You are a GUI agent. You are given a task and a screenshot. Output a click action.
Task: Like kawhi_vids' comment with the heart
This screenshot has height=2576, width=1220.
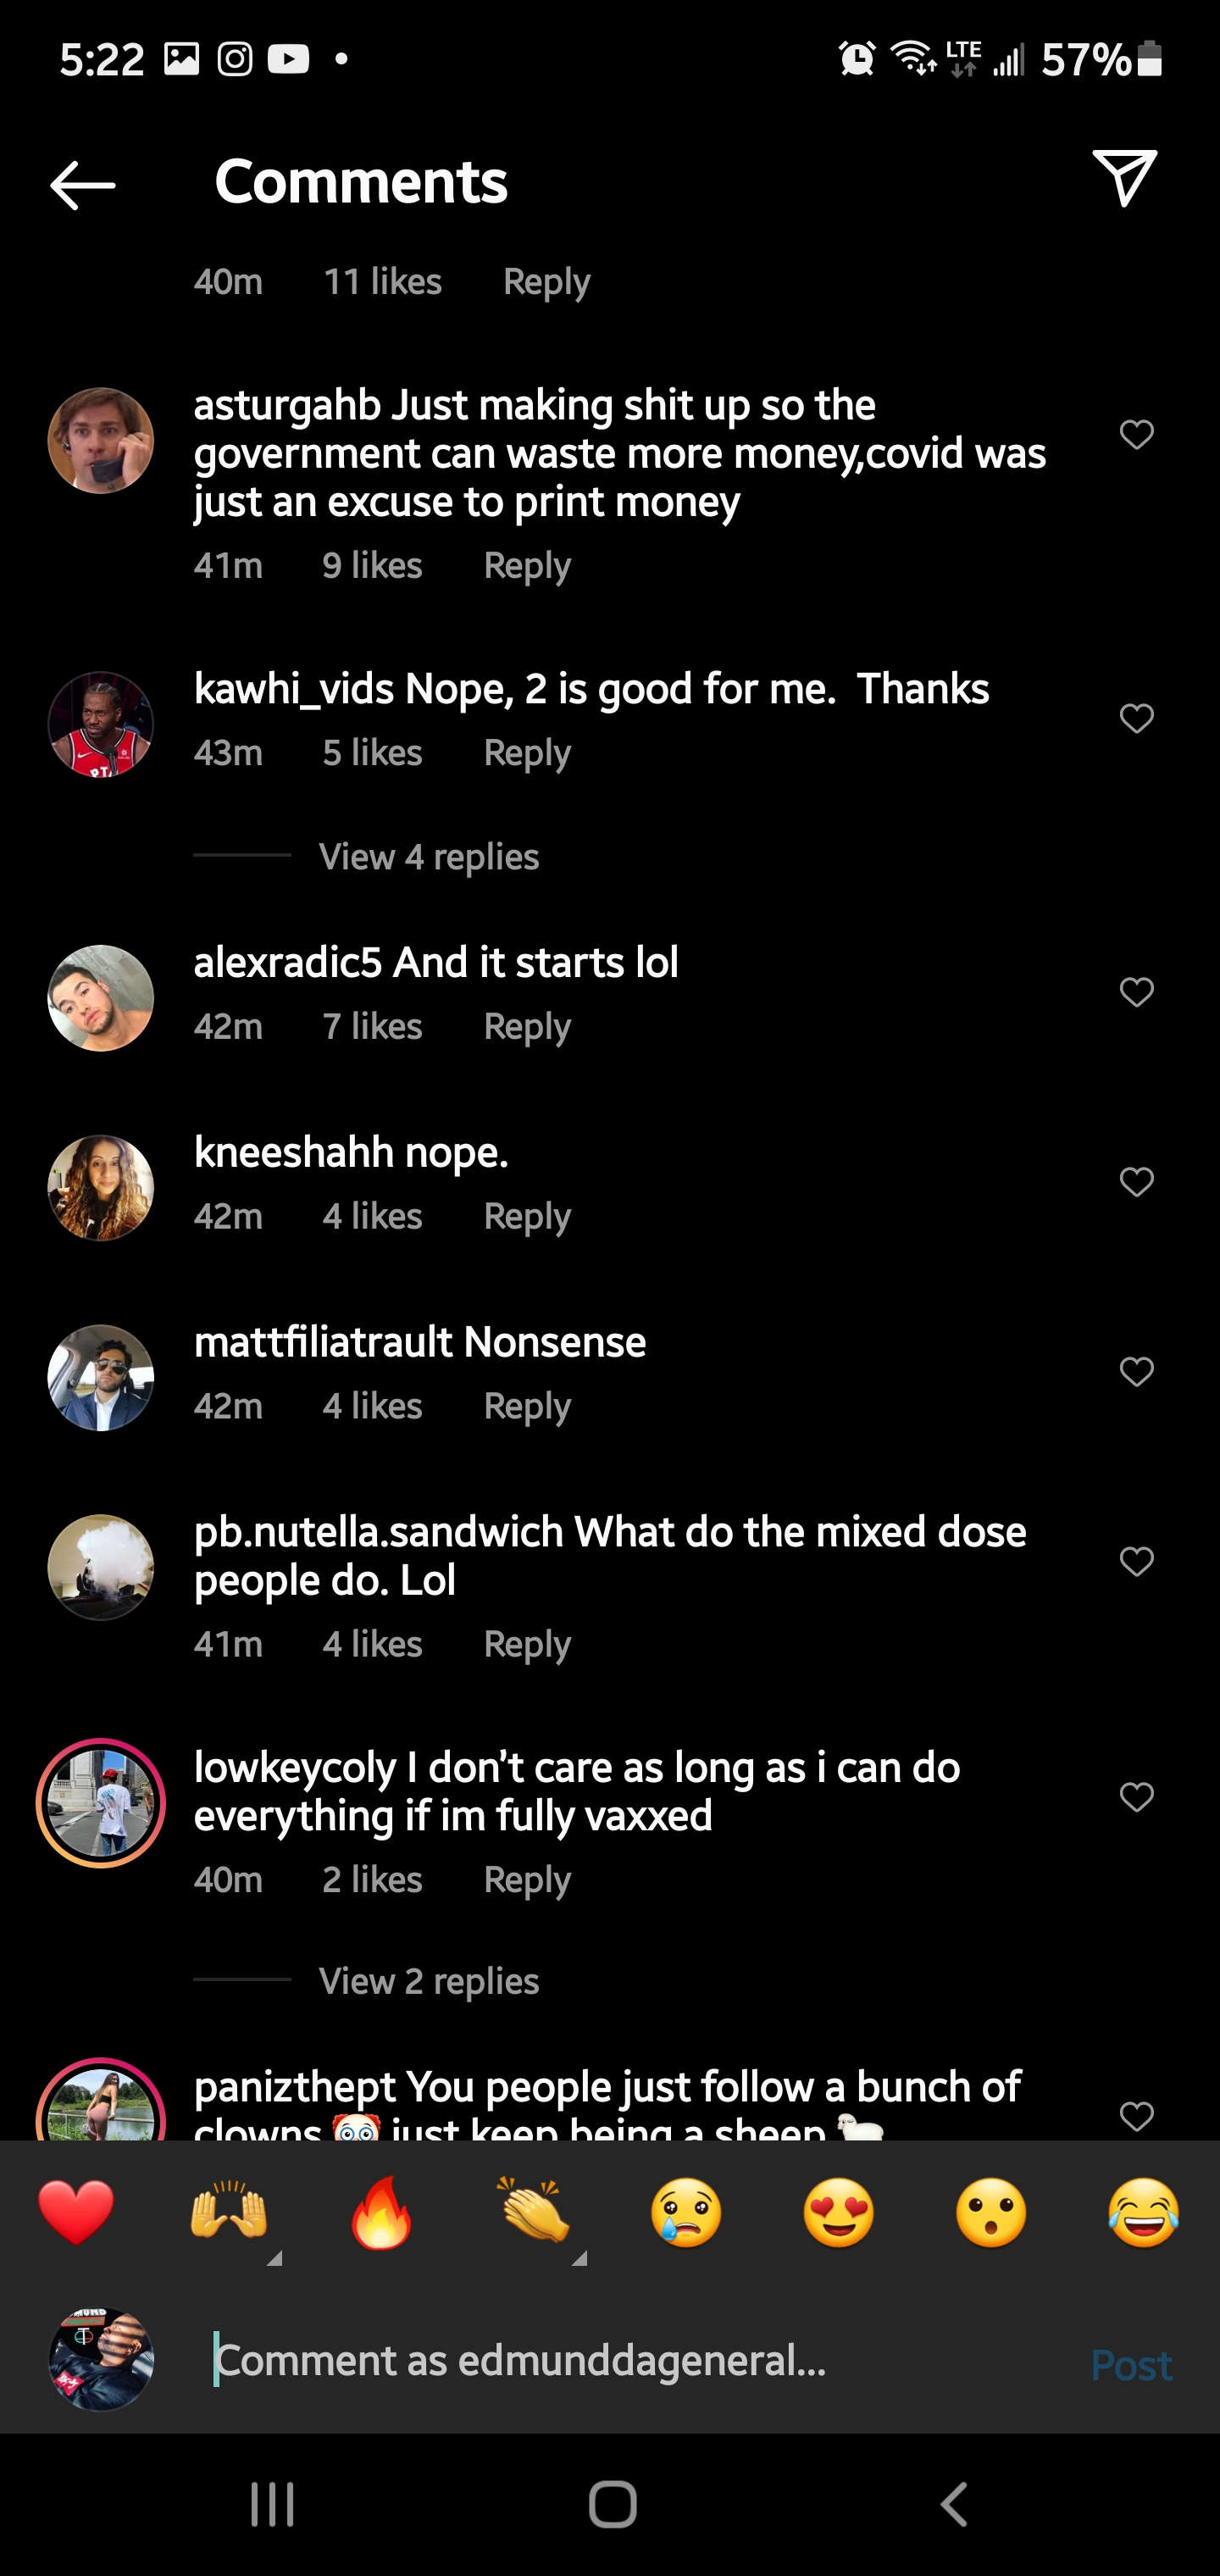pos(1136,718)
